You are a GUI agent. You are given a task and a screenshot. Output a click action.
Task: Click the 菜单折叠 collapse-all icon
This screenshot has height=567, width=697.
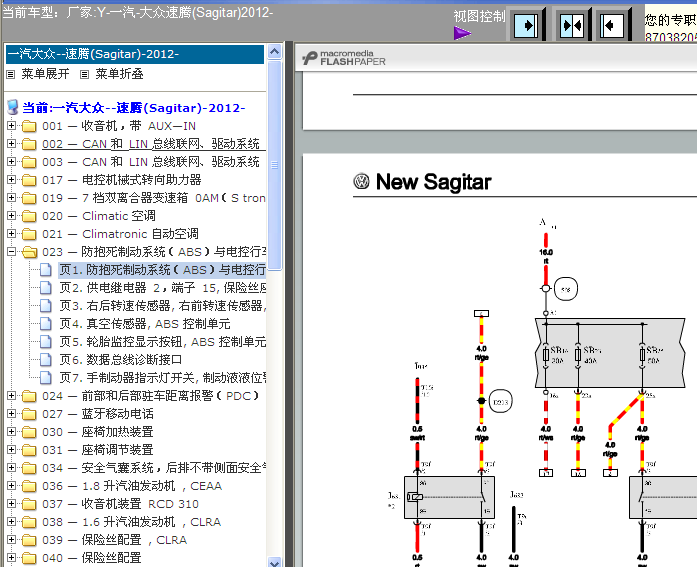click(x=84, y=74)
